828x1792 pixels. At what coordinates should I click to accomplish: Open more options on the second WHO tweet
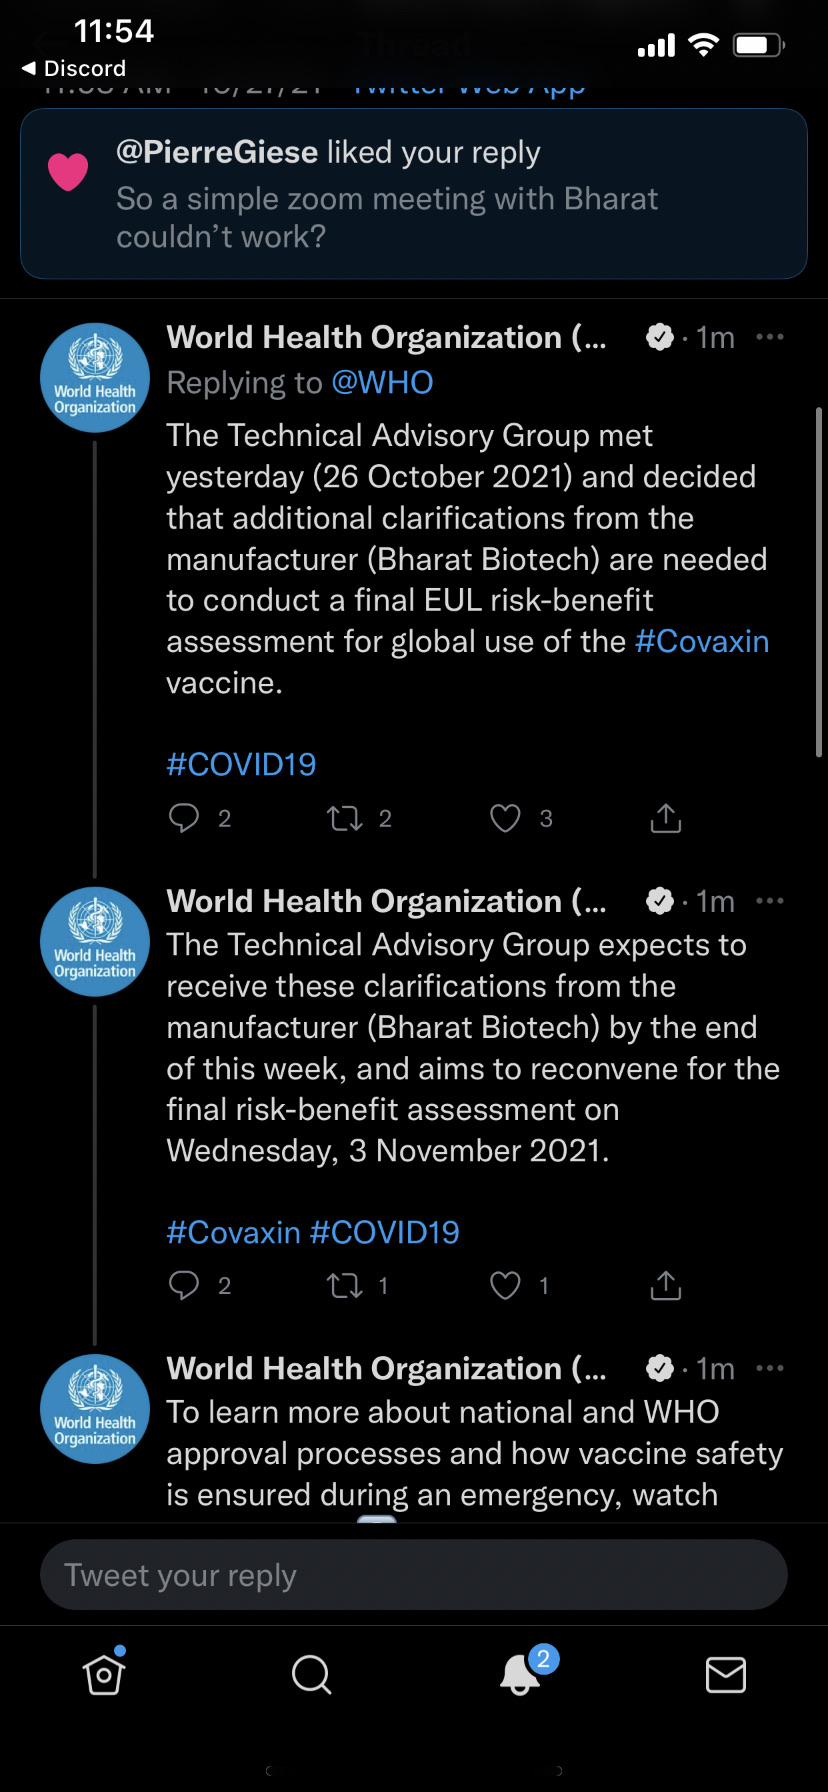click(x=770, y=901)
